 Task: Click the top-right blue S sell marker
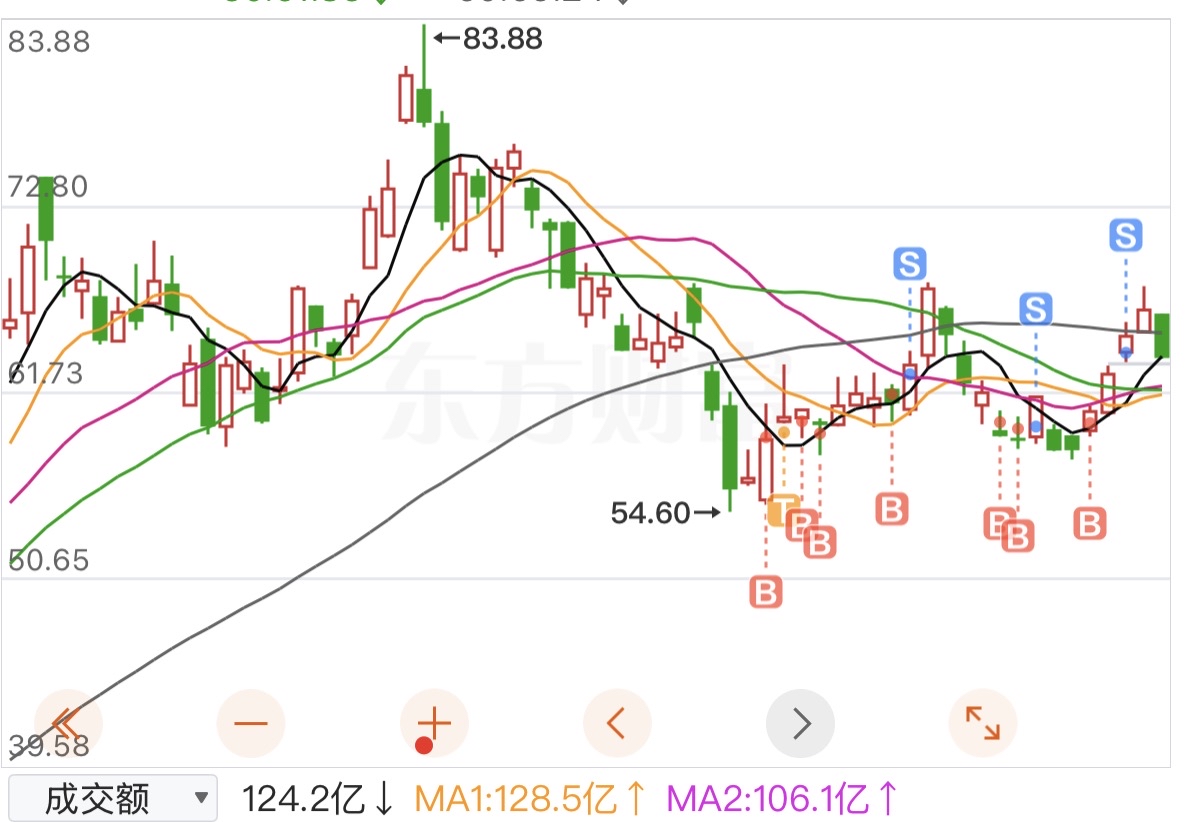(x=1125, y=235)
